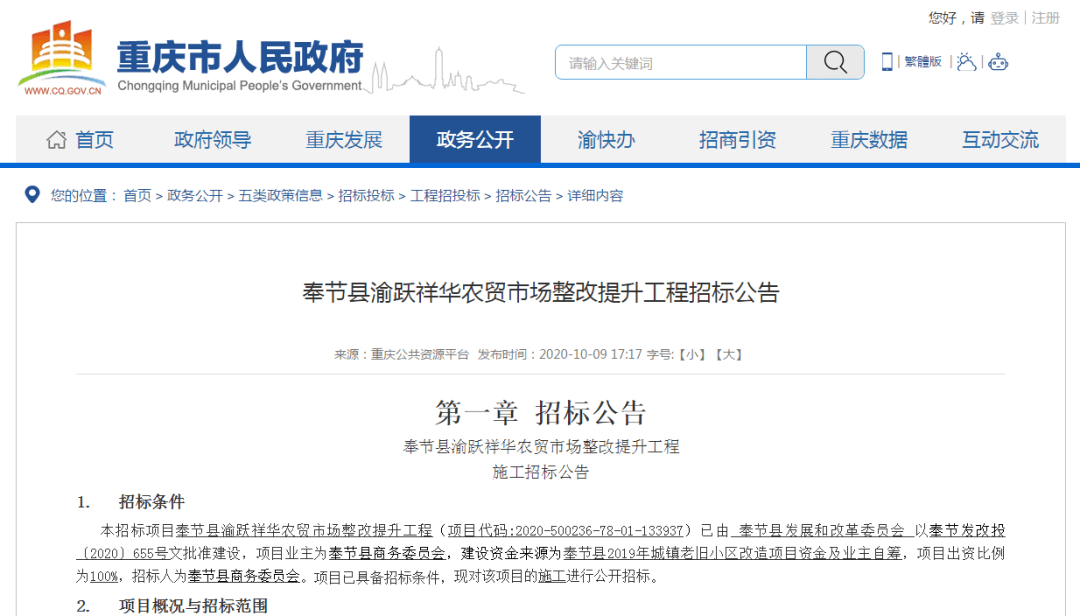Open the 政务公开 navigation tab
Viewport: 1080px width, 616px height.
tap(475, 140)
